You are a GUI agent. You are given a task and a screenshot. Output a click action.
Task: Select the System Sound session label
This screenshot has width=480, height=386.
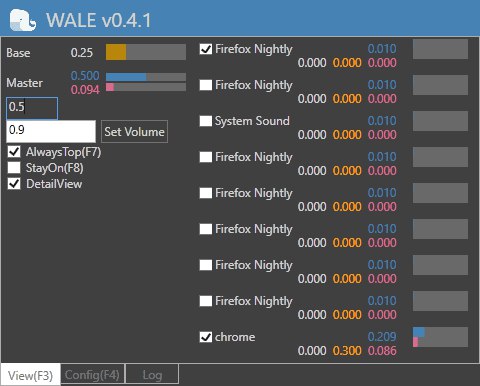252,121
